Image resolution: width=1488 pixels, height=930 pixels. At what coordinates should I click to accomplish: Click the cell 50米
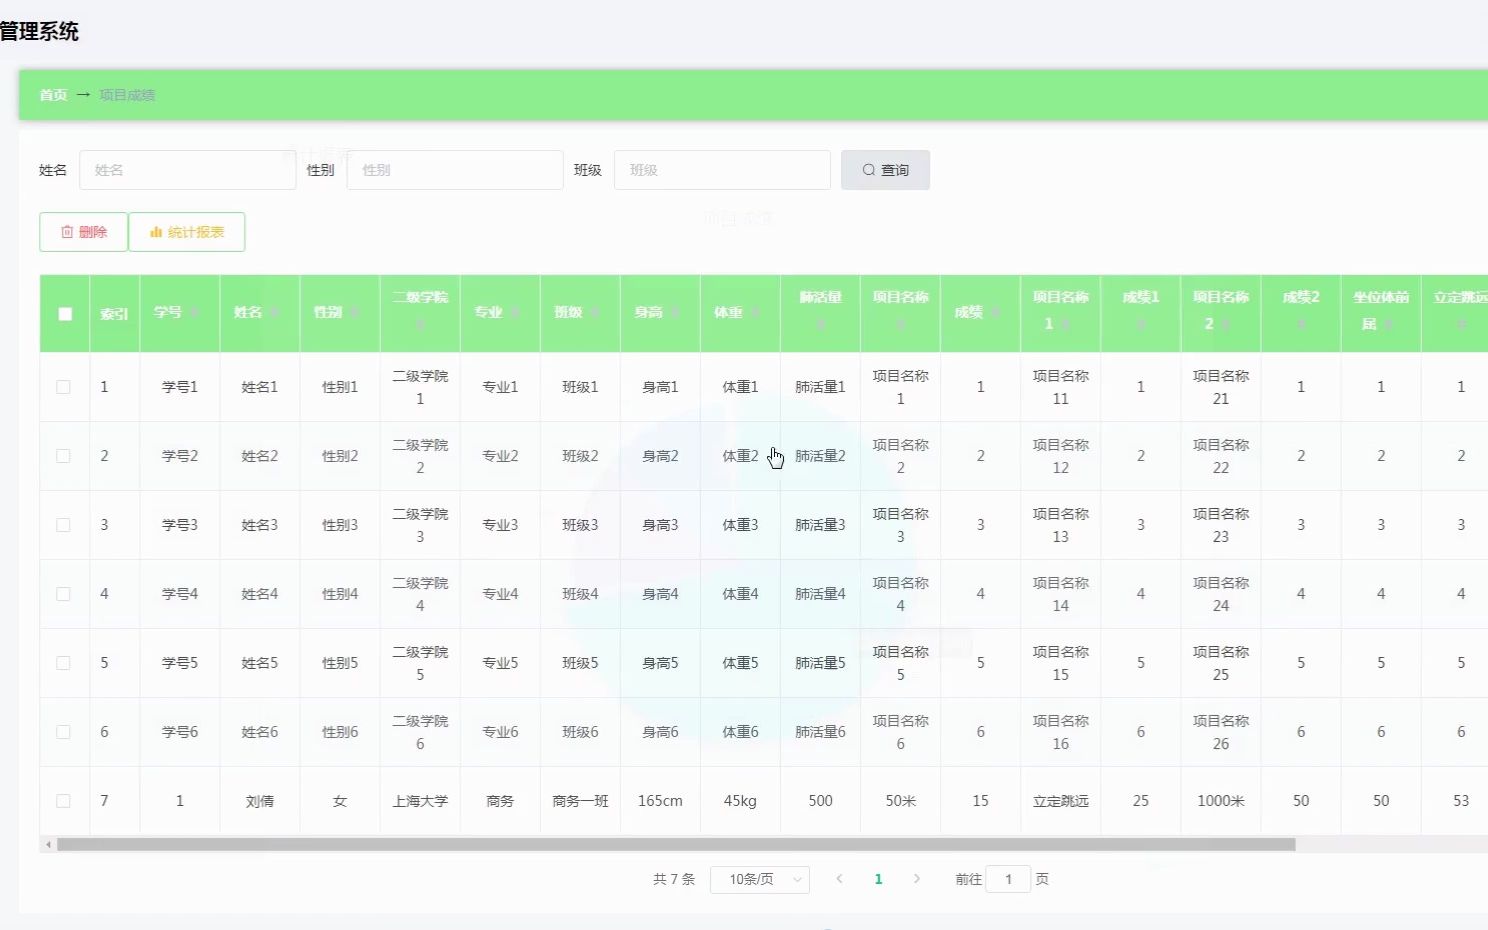[x=900, y=801]
